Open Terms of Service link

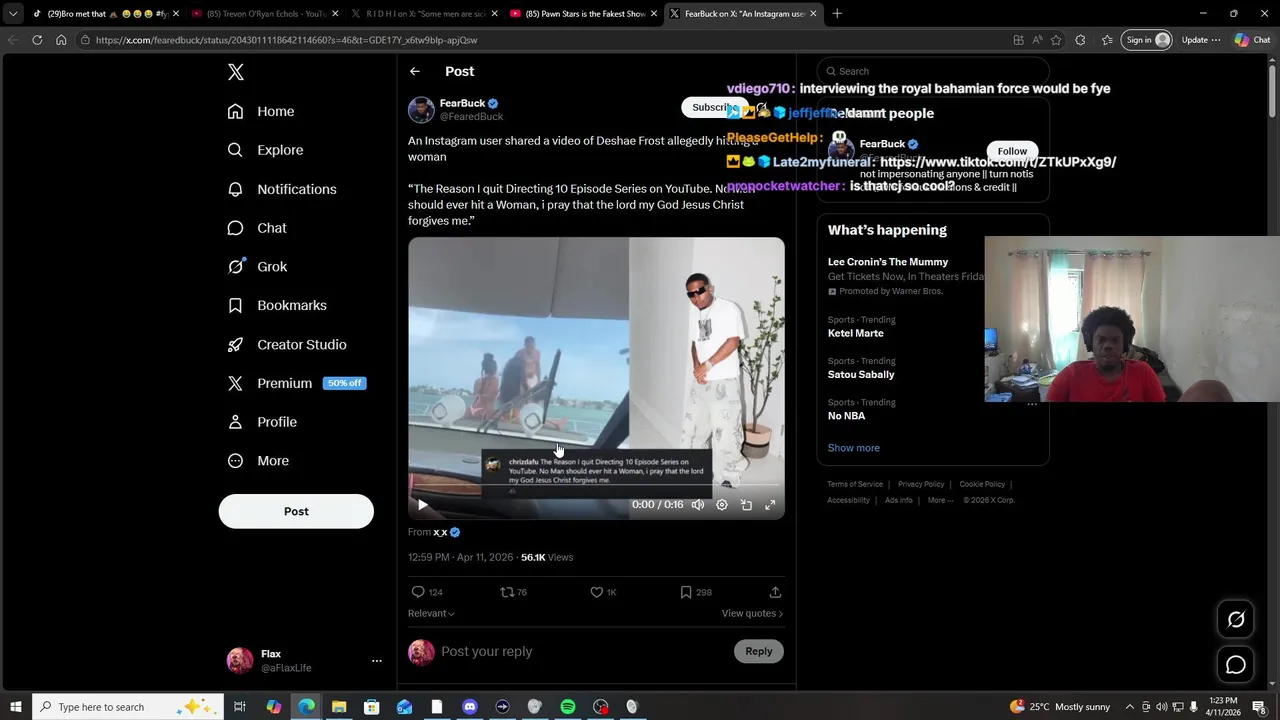pyautogui.click(x=855, y=484)
